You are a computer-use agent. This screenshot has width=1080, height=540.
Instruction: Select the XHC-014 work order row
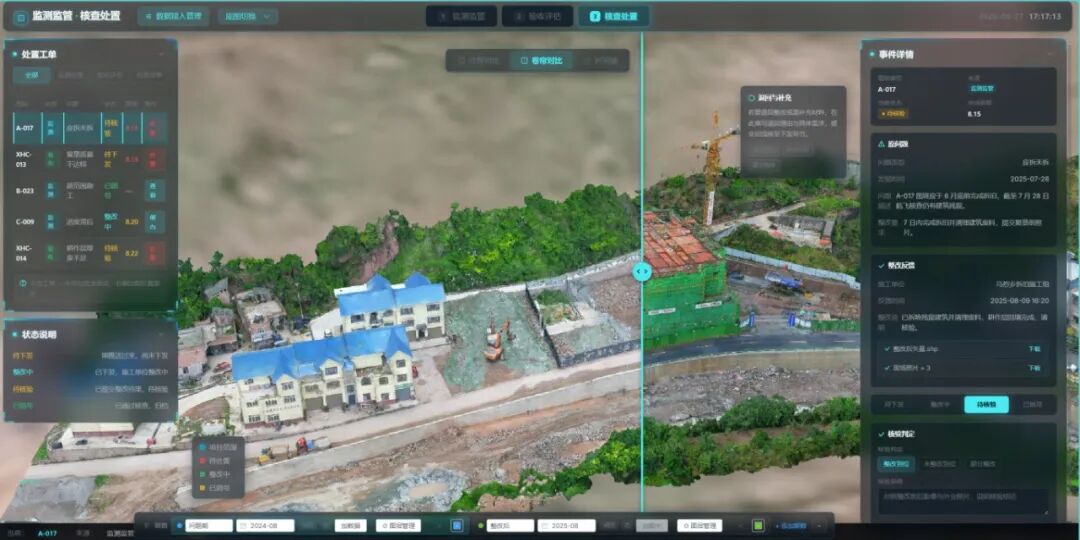click(x=90, y=253)
